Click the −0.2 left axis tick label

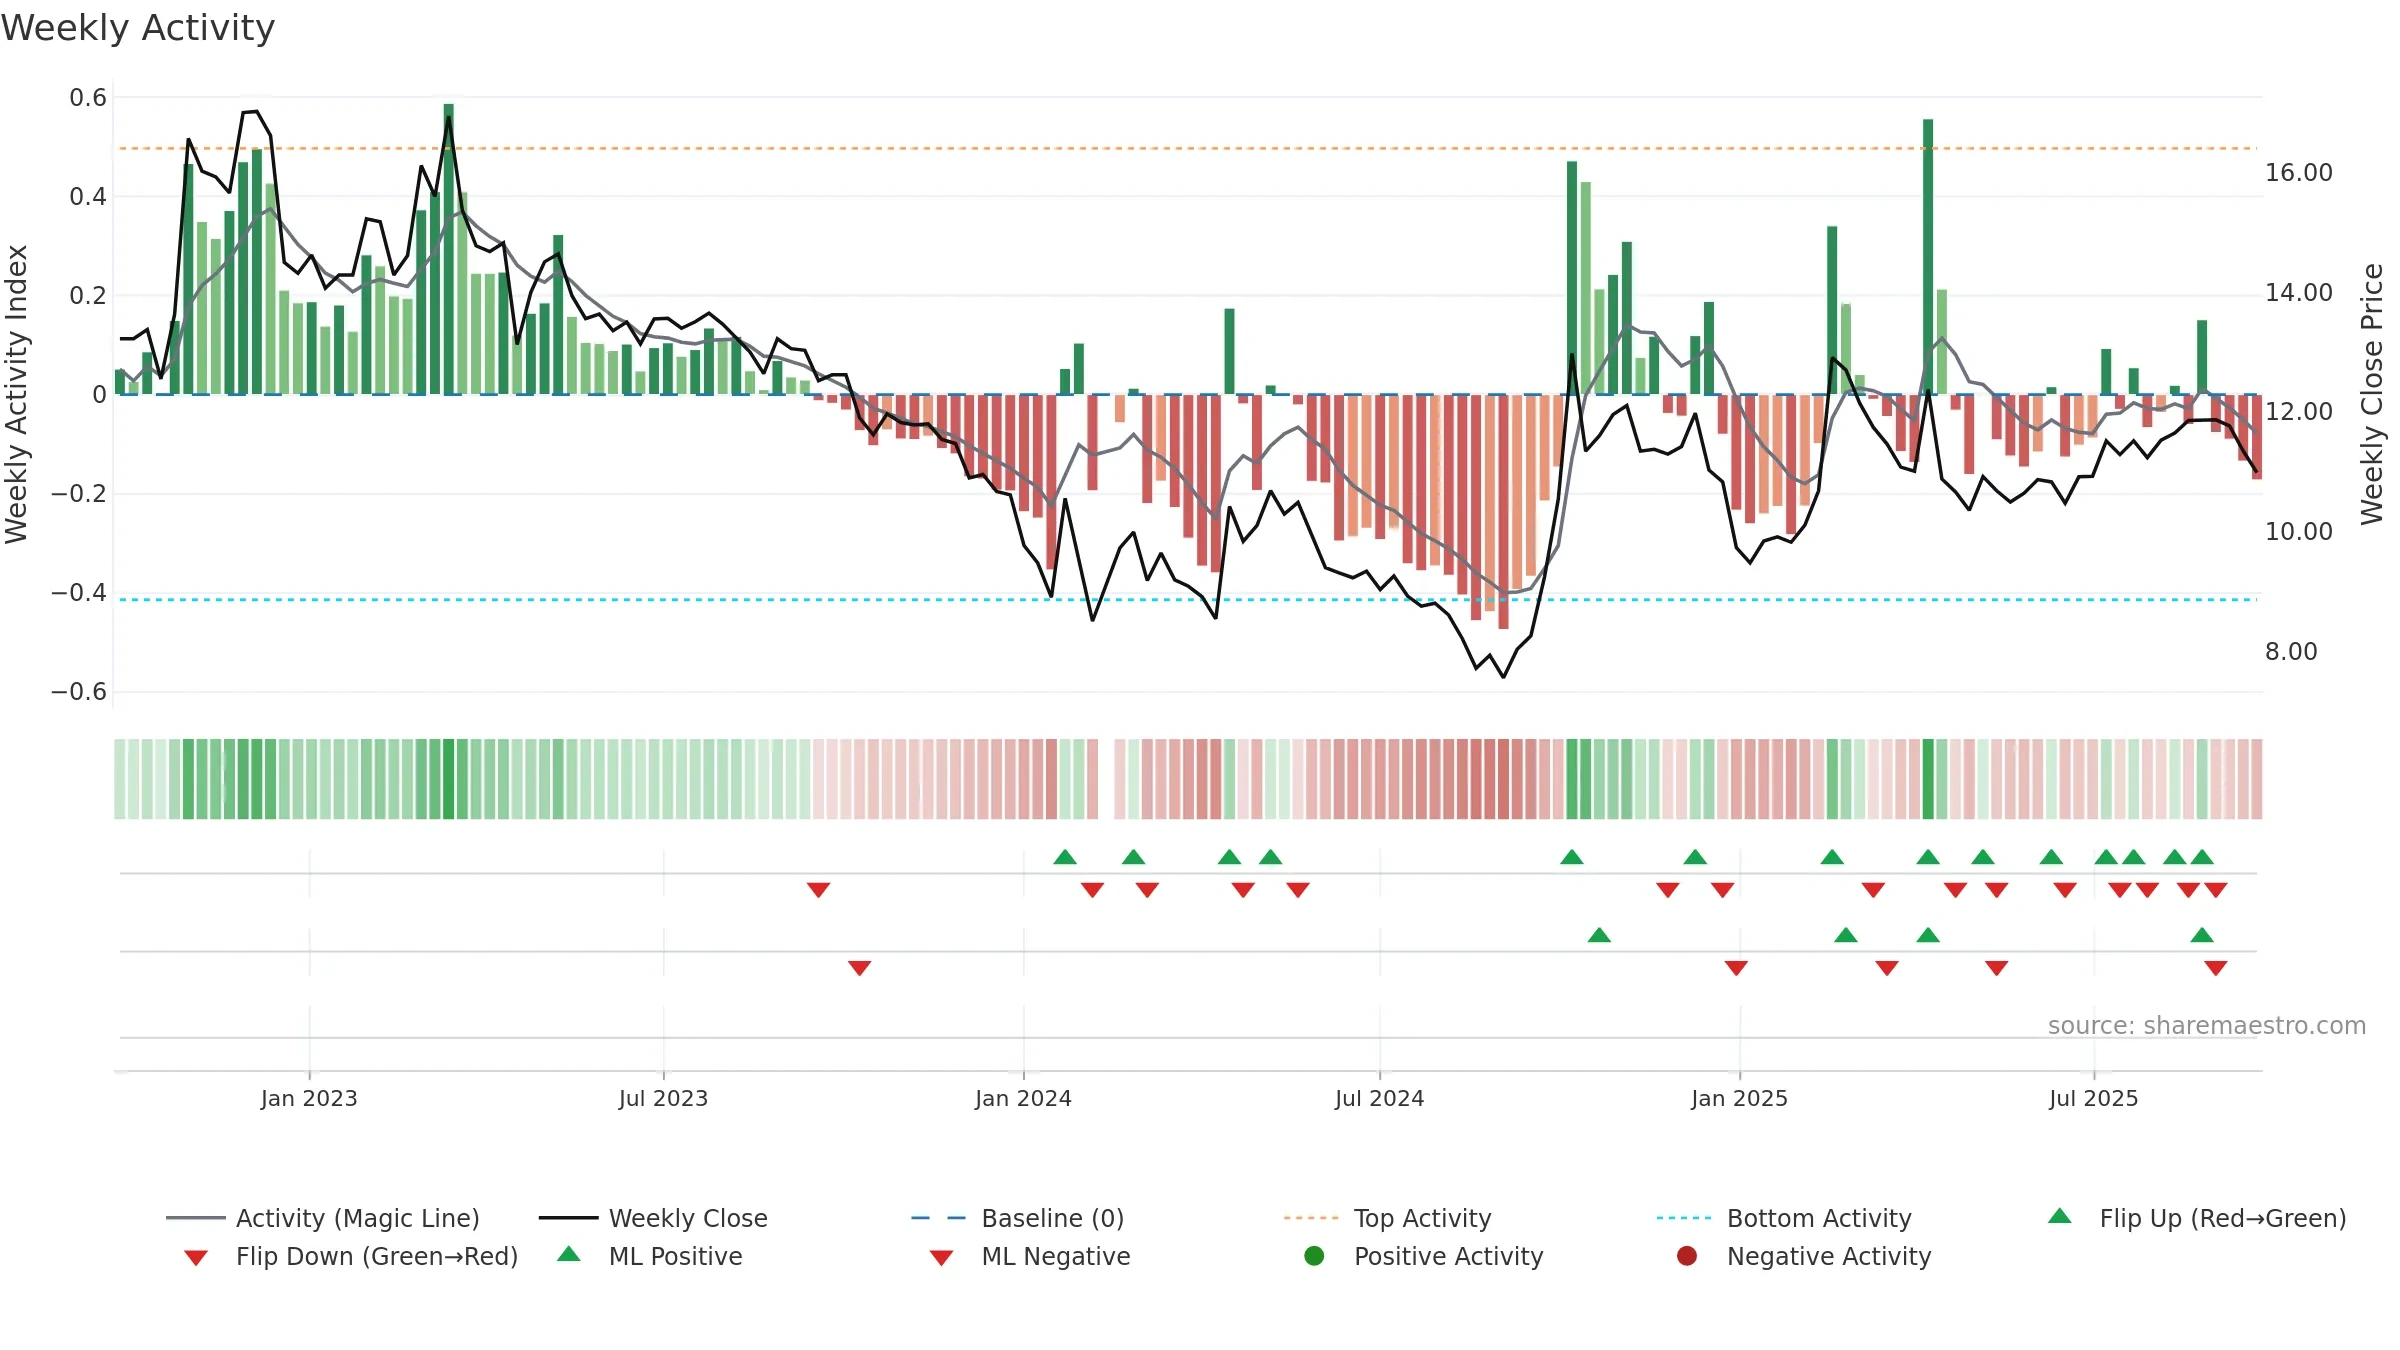(x=79, y=493)
